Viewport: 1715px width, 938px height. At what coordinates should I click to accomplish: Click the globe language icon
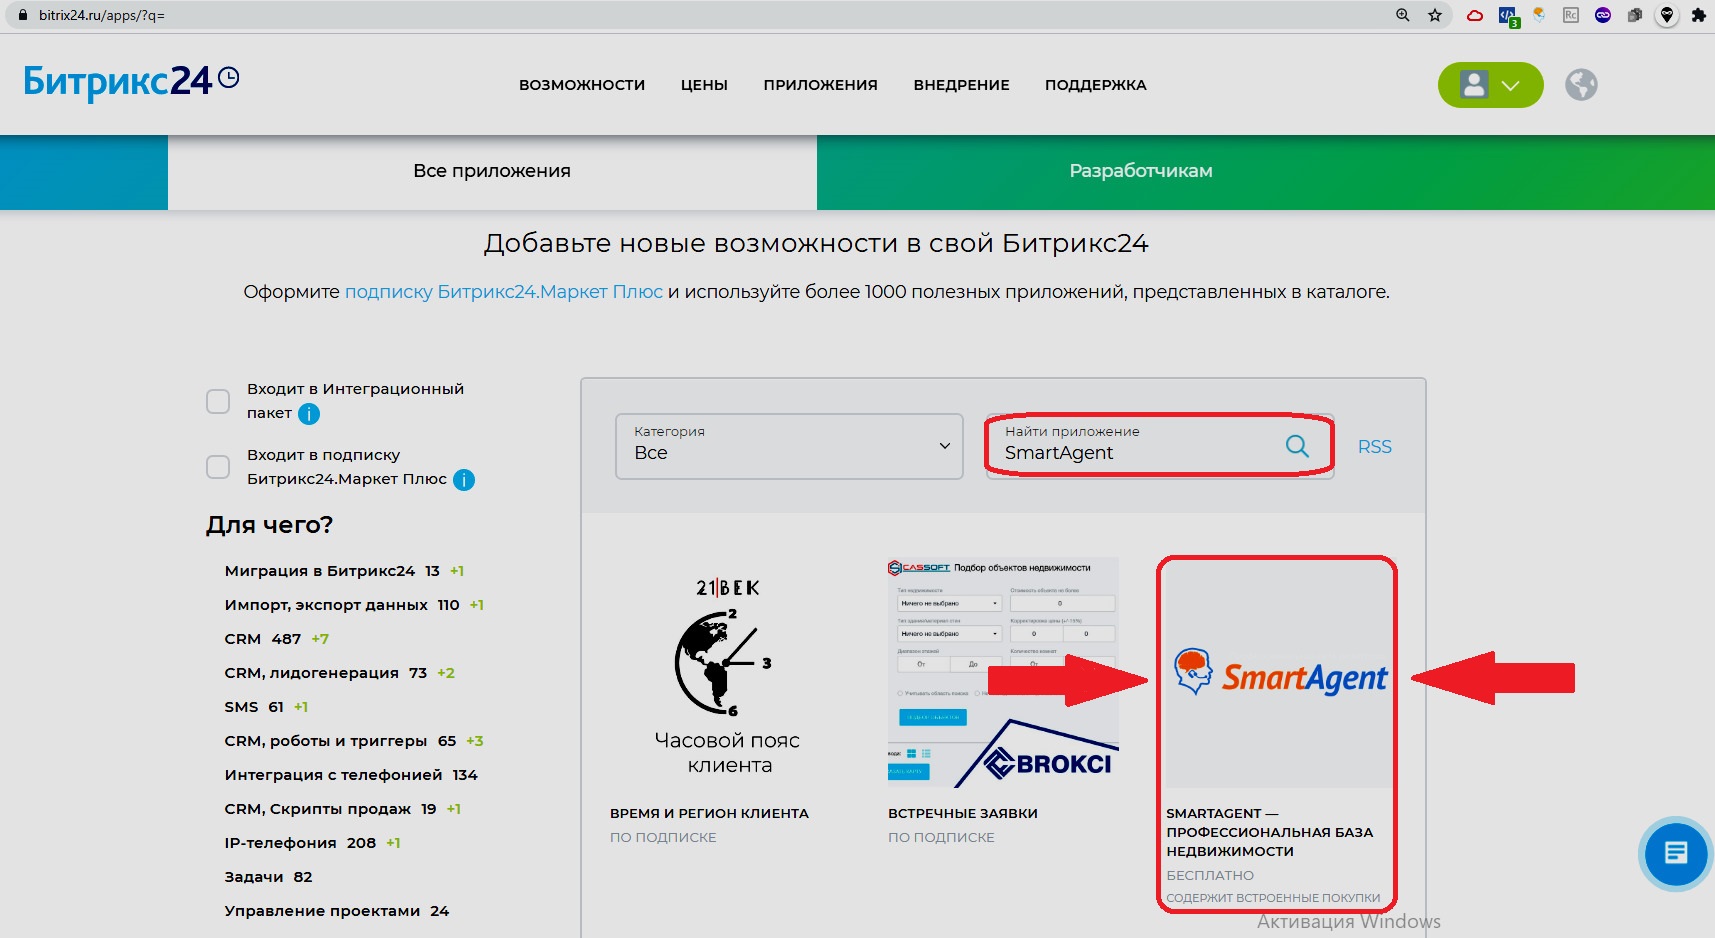[x=1581, y=85]
